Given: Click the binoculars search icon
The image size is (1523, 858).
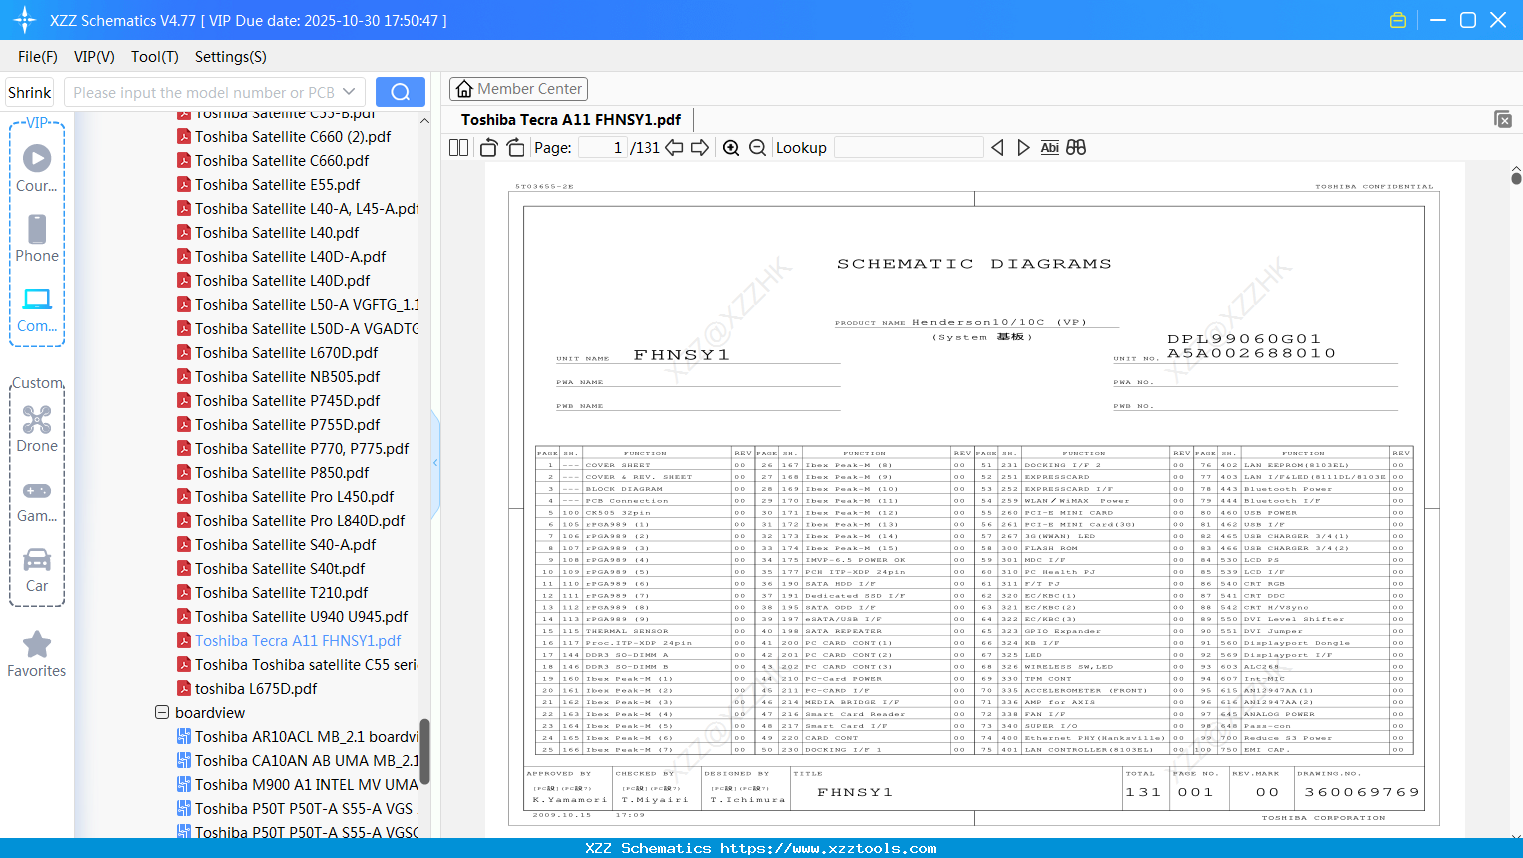Looking at the screenshot, I should click(1076, 147).
